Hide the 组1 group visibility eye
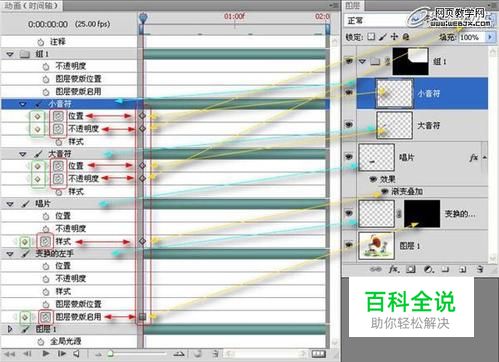 click(x=349, y=61)
